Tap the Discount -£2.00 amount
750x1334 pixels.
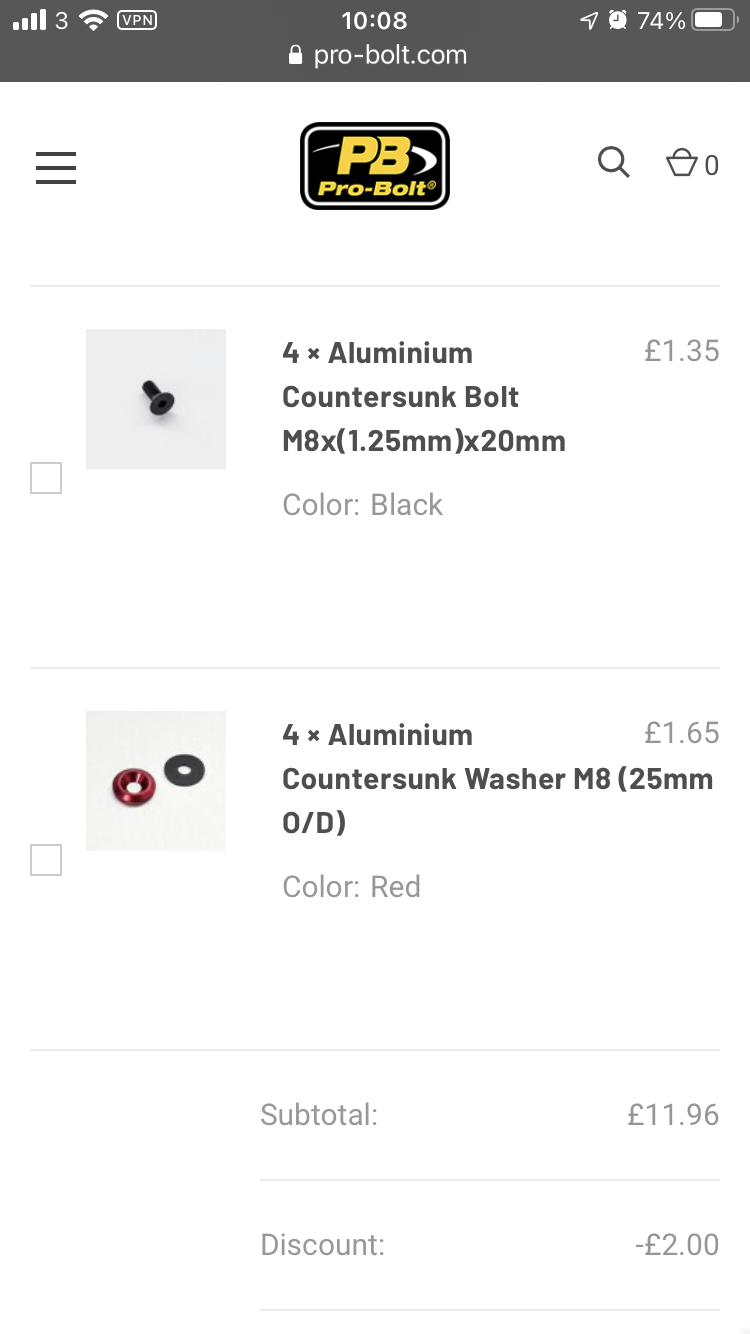pos(677,1245)
